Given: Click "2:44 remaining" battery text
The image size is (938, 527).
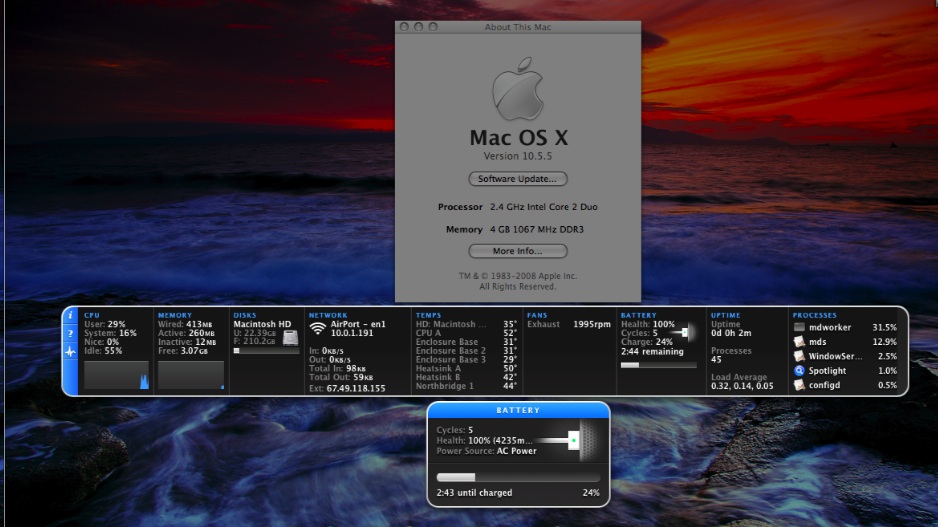Looking at the screenshot, I should pos(652,352).
